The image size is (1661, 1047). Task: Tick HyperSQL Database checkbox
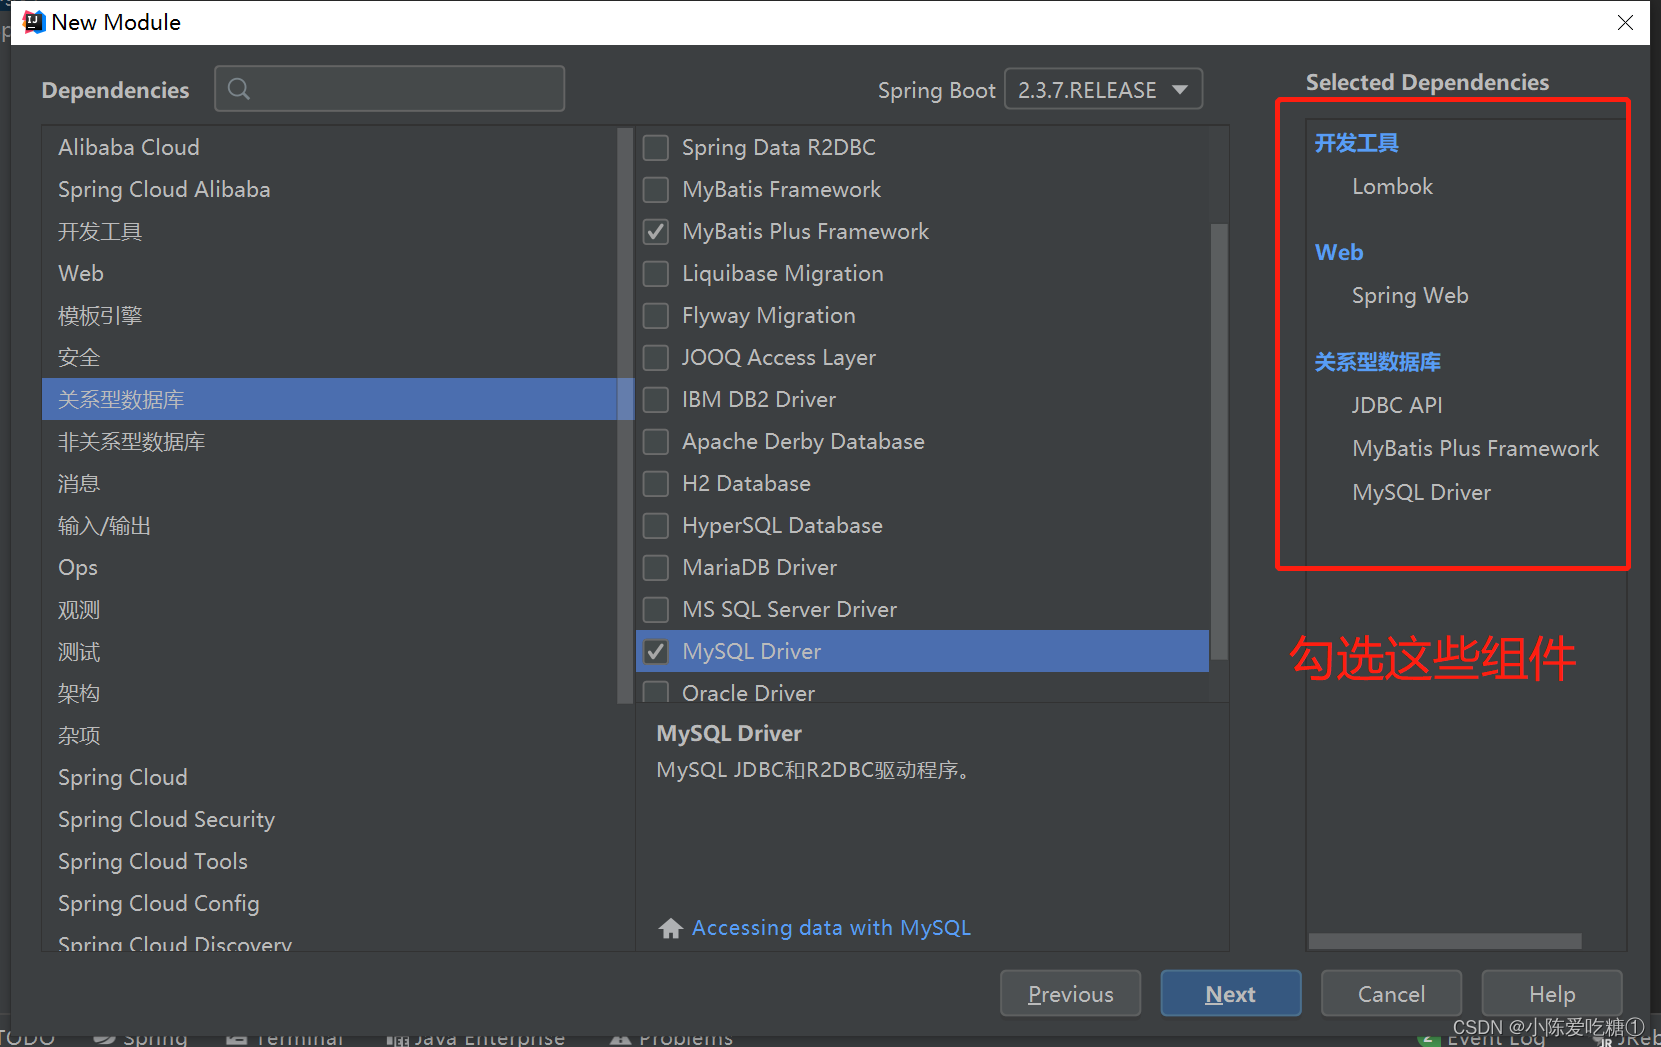click(656, 526)
